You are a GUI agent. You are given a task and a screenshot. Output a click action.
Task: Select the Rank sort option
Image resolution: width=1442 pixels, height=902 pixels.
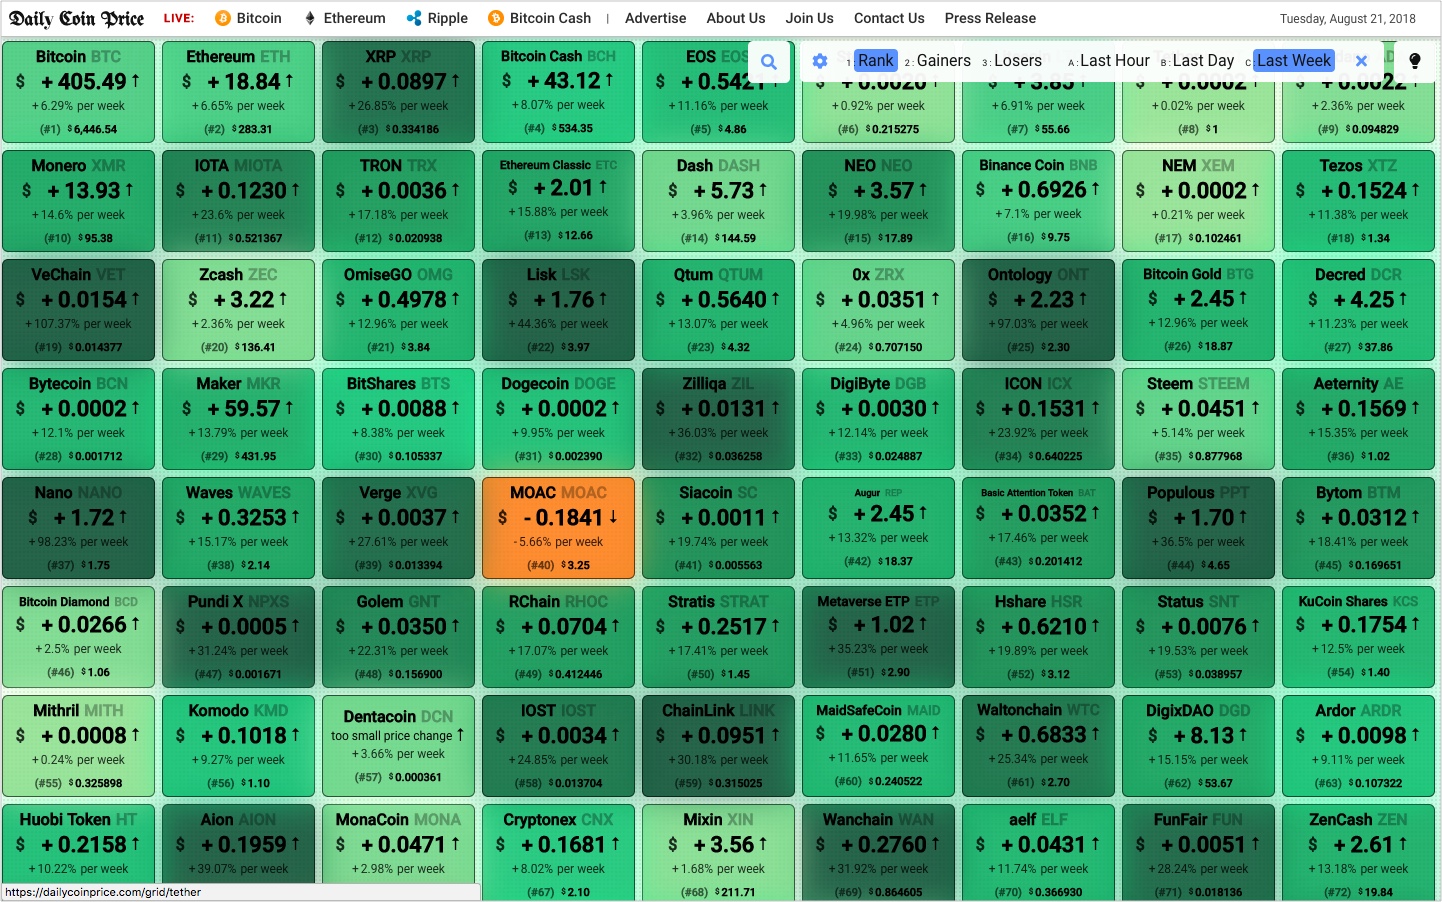tap(875, 61)
